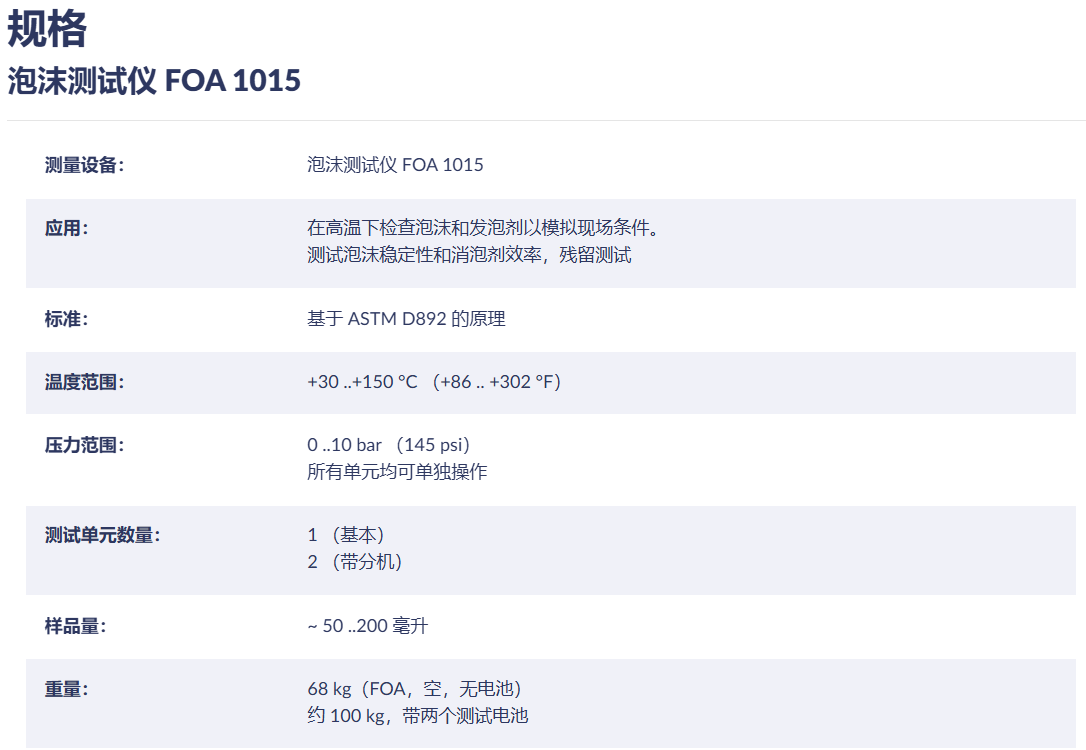Click the 泡沫测试仪 FOA 1015 subtitle
This screenshot has width=1086, height=750.
click(154, 80)
